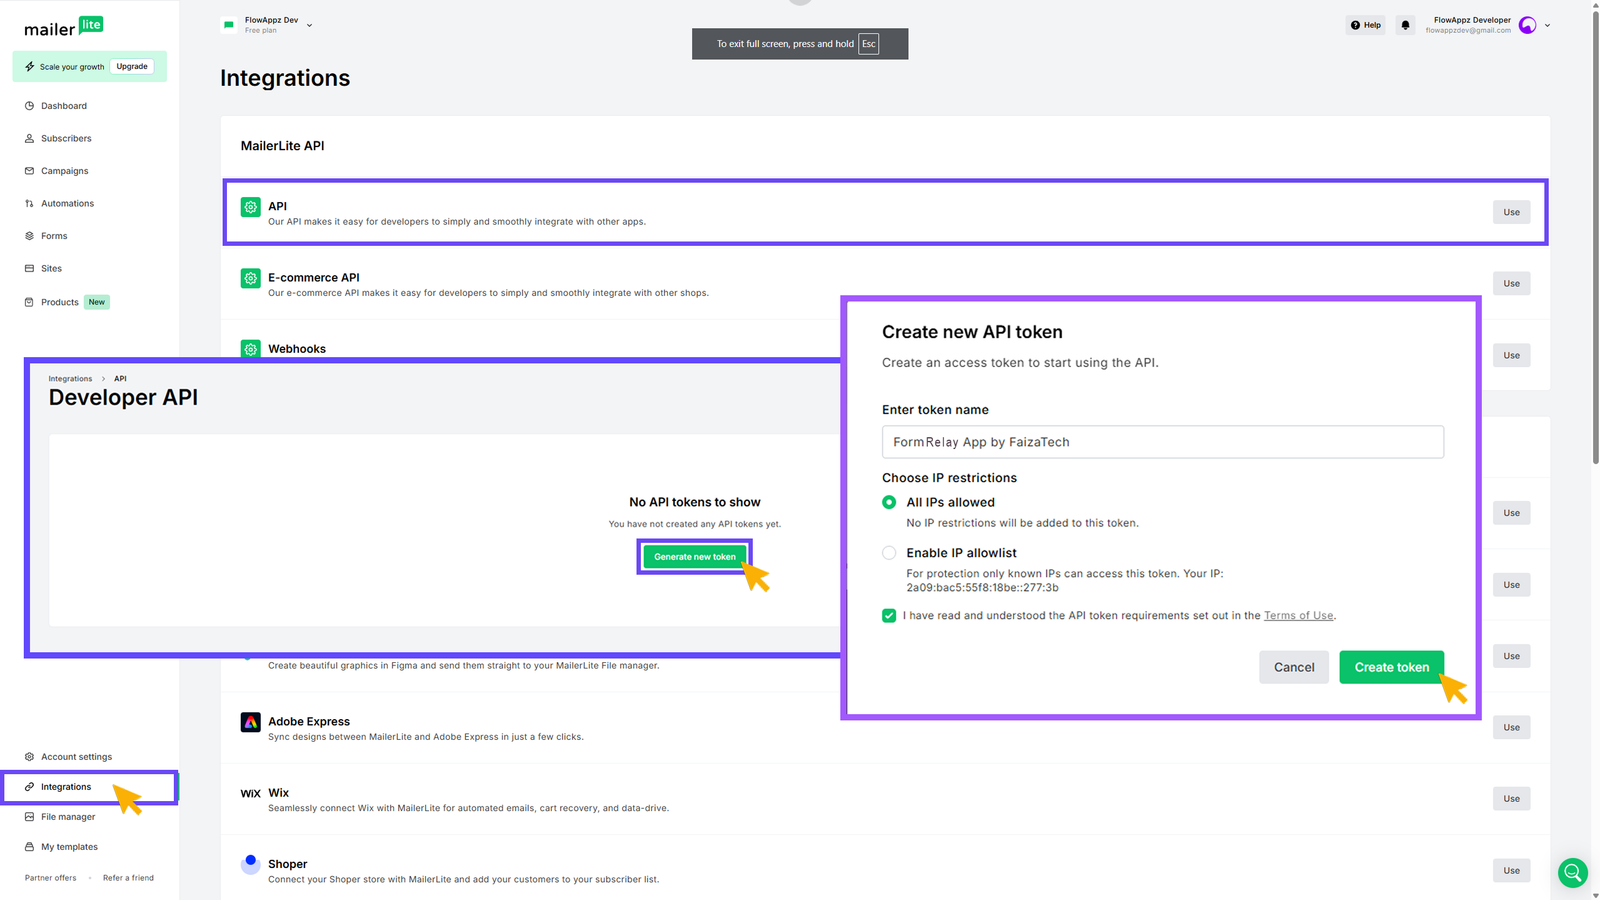This screenshot has height=900, width=1600.
Task: Click Use button for Wix
Action: [1511, 798]
